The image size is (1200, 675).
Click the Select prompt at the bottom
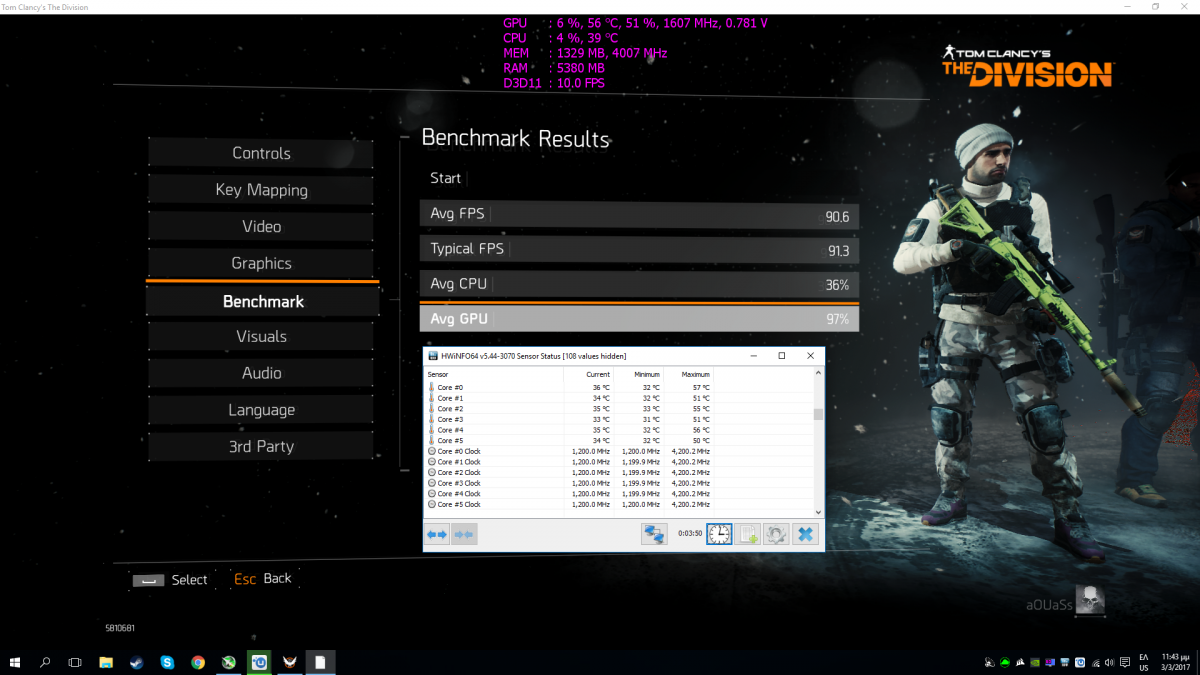tap(170, 580)
